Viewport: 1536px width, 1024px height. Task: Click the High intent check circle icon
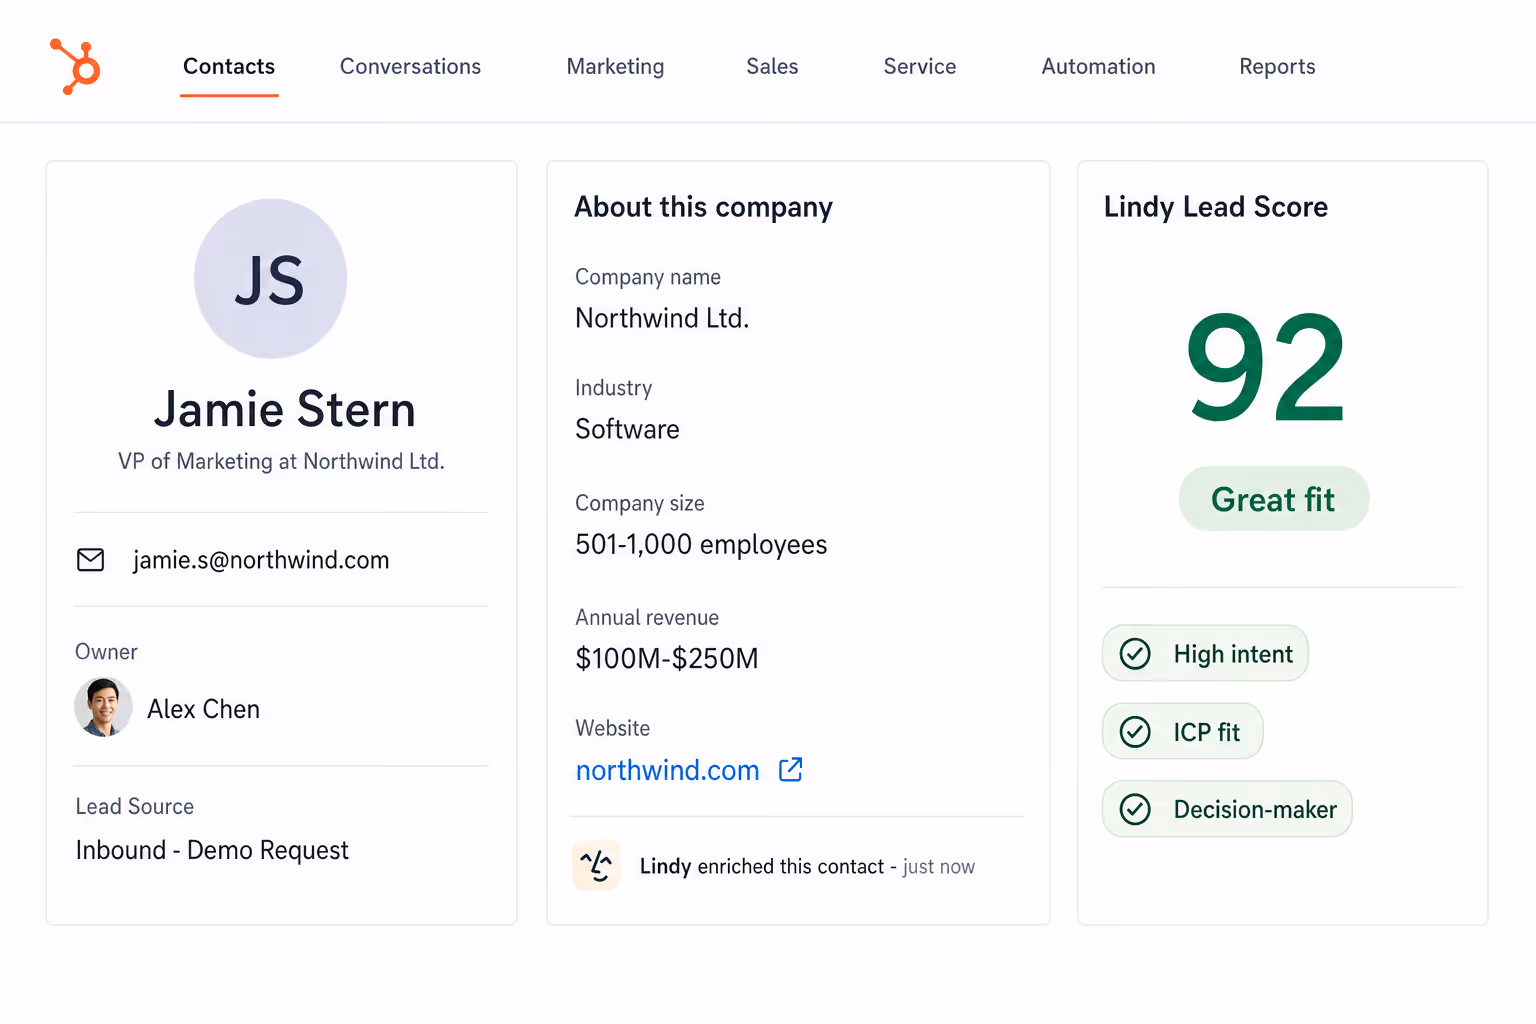pyautogui.click(x=1135, y=654)
